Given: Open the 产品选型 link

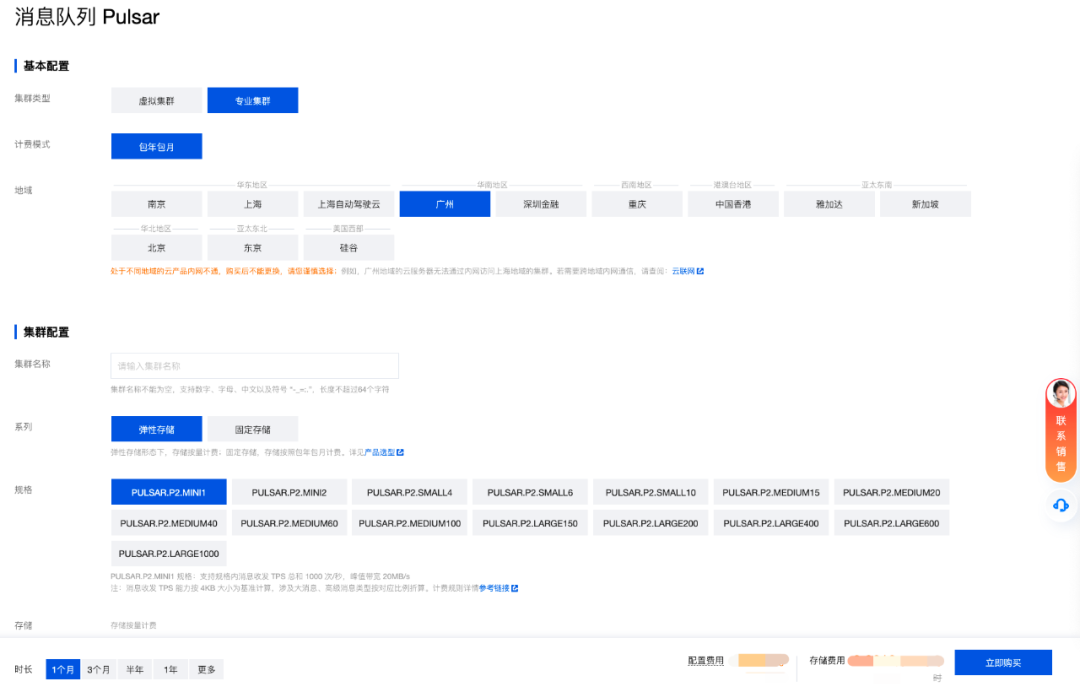Looking at the screenshot, I should pos(380,452).
